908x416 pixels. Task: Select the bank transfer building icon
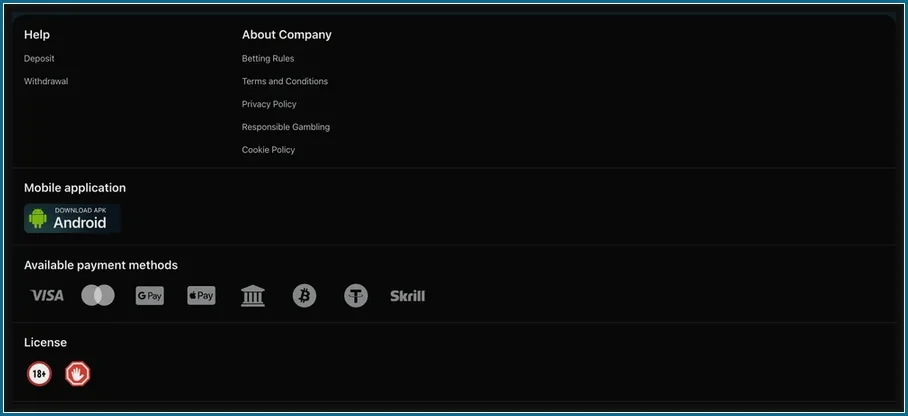pos(253,295)
